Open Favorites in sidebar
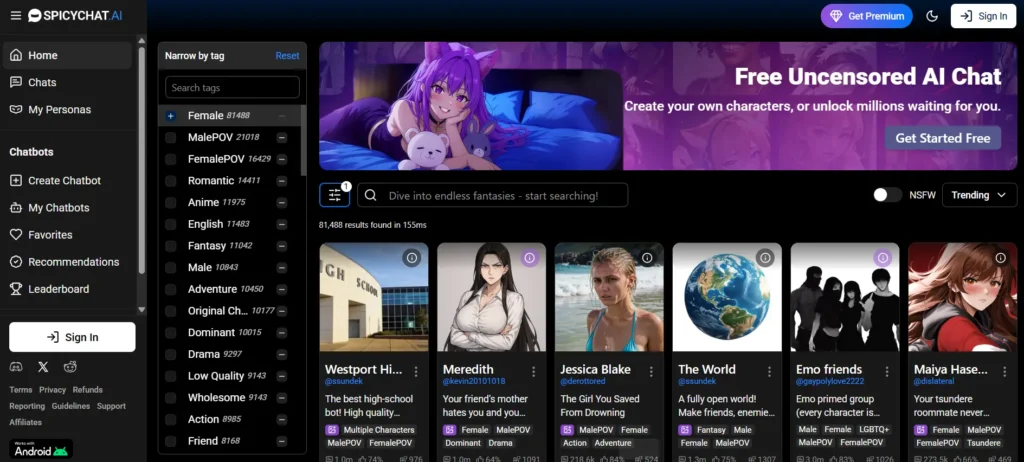 (x=67, y=235)
